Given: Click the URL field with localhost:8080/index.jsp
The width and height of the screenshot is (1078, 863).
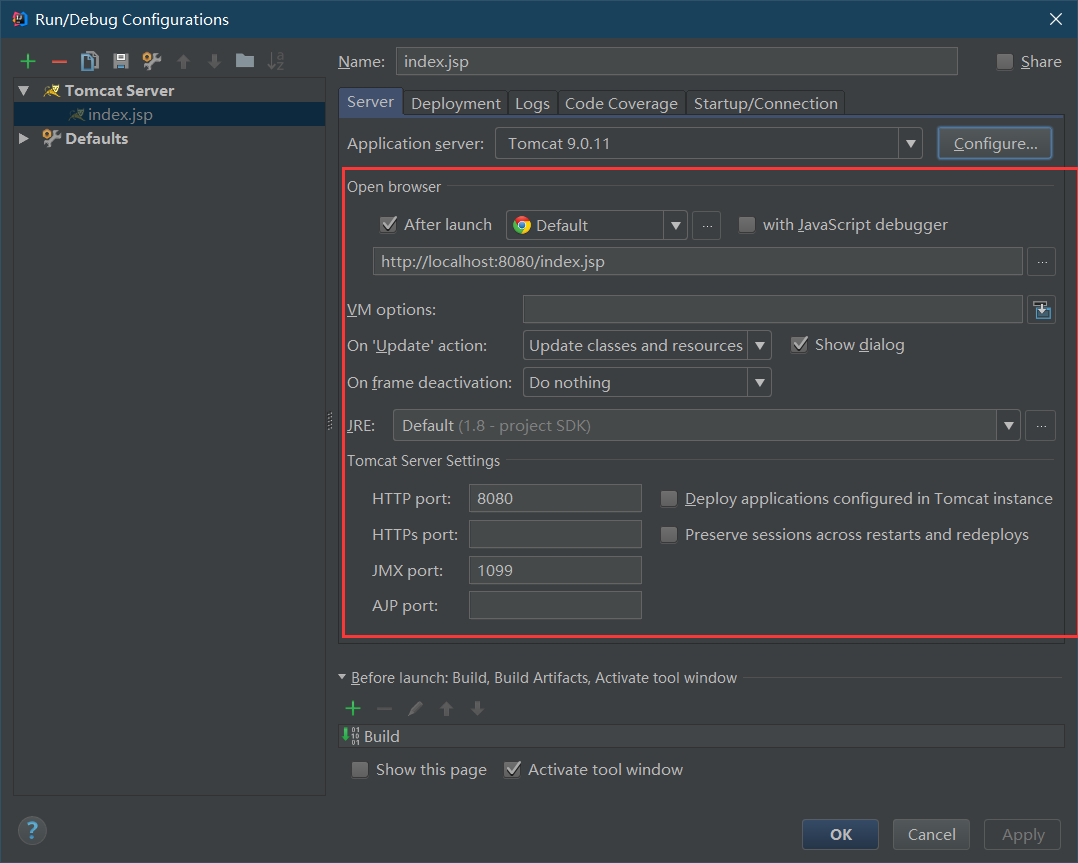Looking at the screenshot, I should [x=697, y=262].
